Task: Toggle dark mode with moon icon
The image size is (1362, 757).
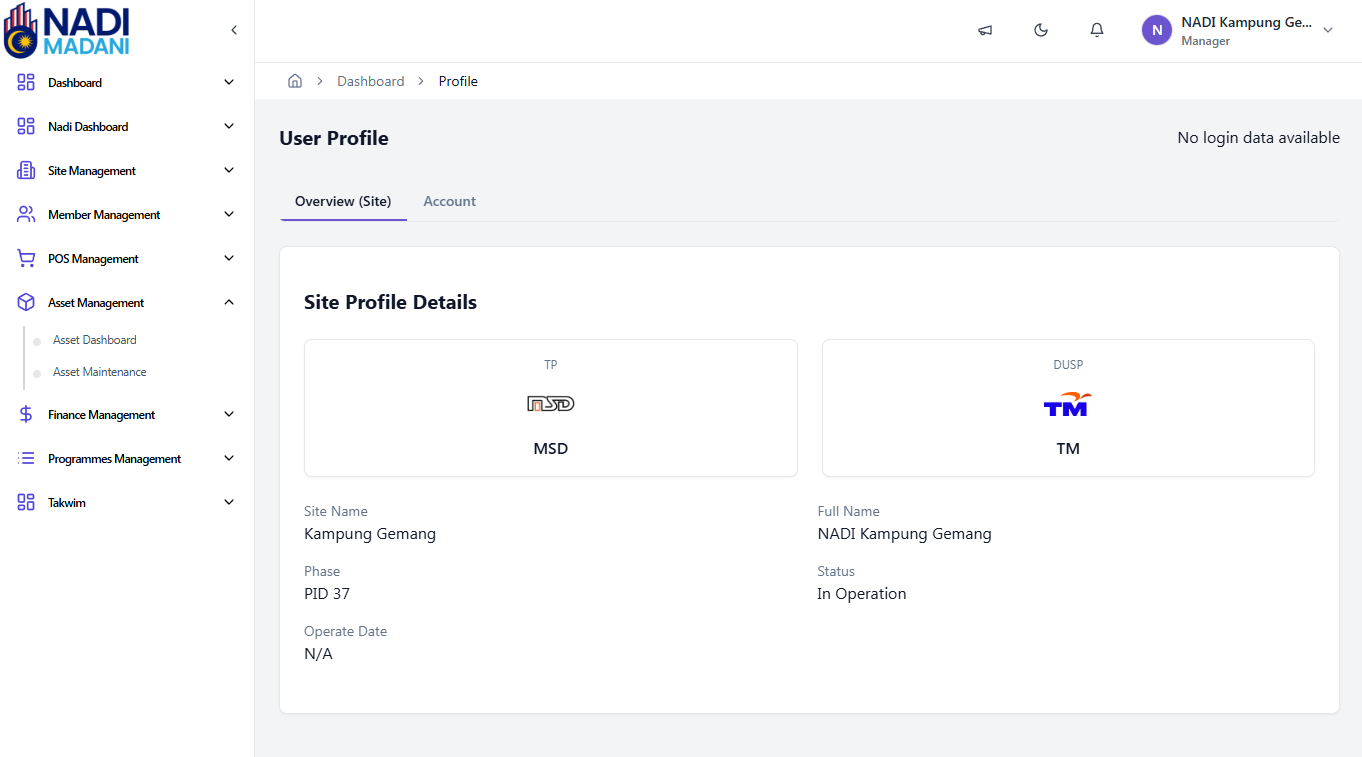Action: click(x=1041, y=30)
